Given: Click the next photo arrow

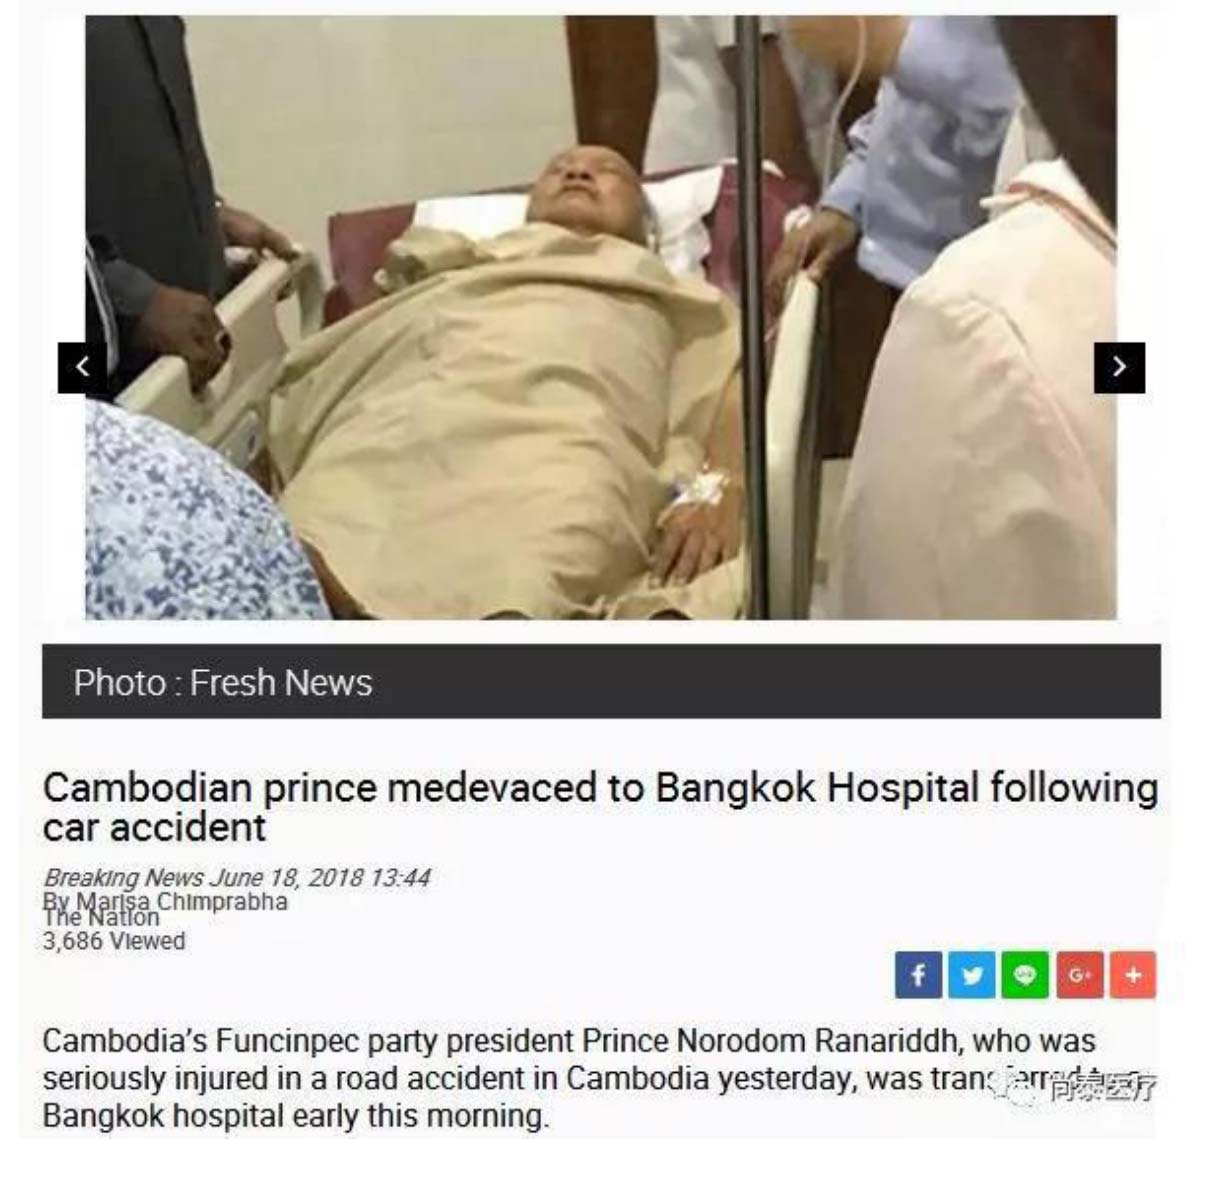Looking at the screenshot, I should (x=1119, y=367).
